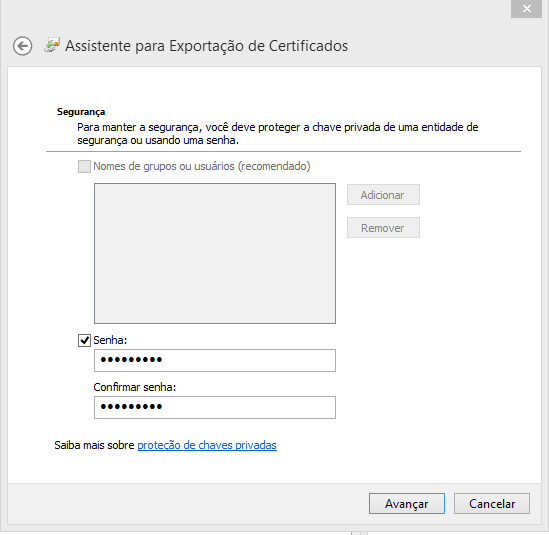Focus the Senha password field
Viewport: 549px width, 535px height.
pos(215,360)
